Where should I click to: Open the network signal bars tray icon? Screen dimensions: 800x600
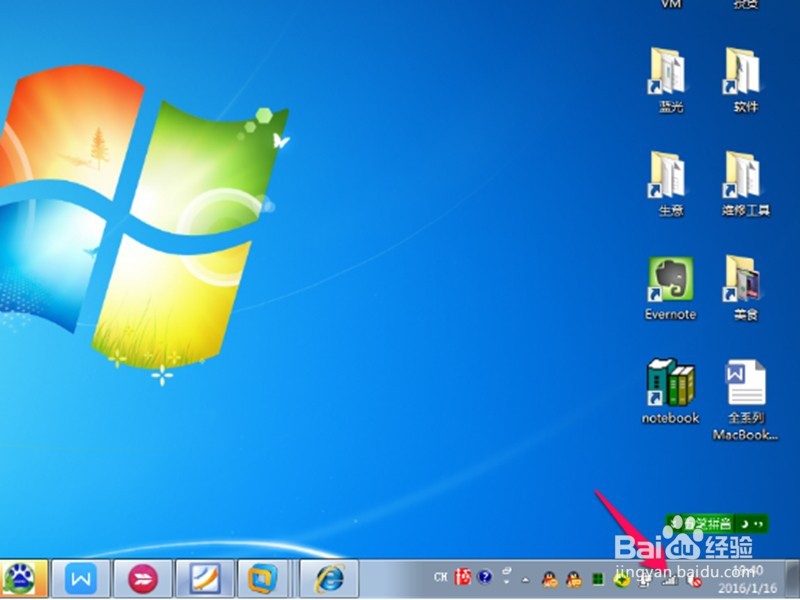670,580
